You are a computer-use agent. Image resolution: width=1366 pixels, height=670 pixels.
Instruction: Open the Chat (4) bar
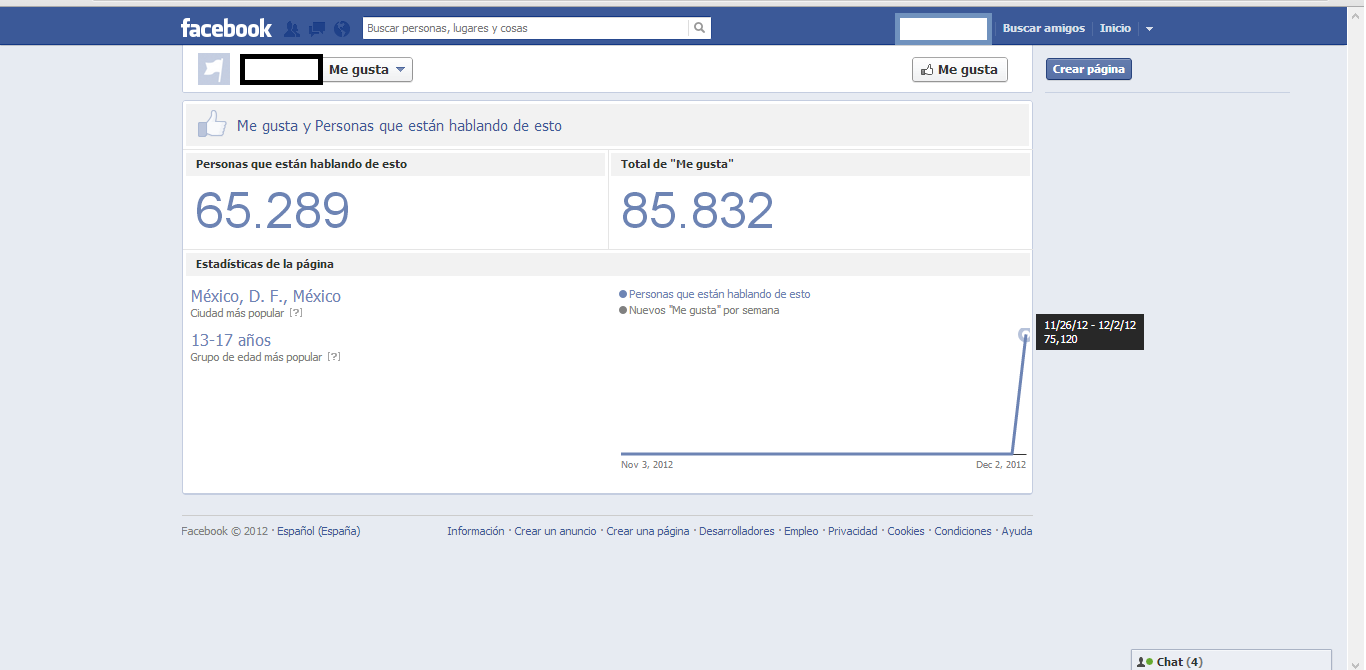point(1231,660)
